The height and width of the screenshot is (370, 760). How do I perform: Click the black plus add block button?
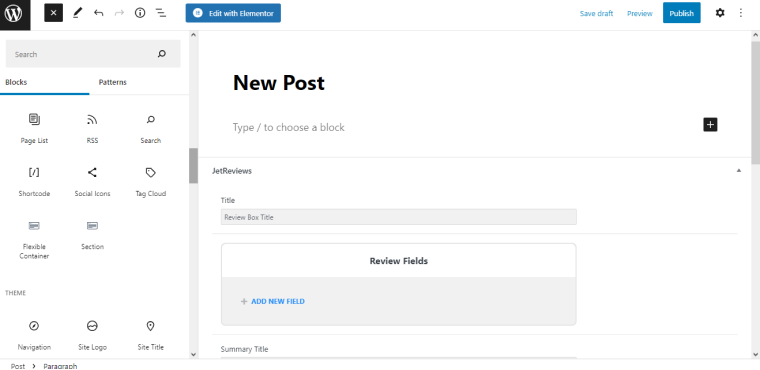point(710,125)
